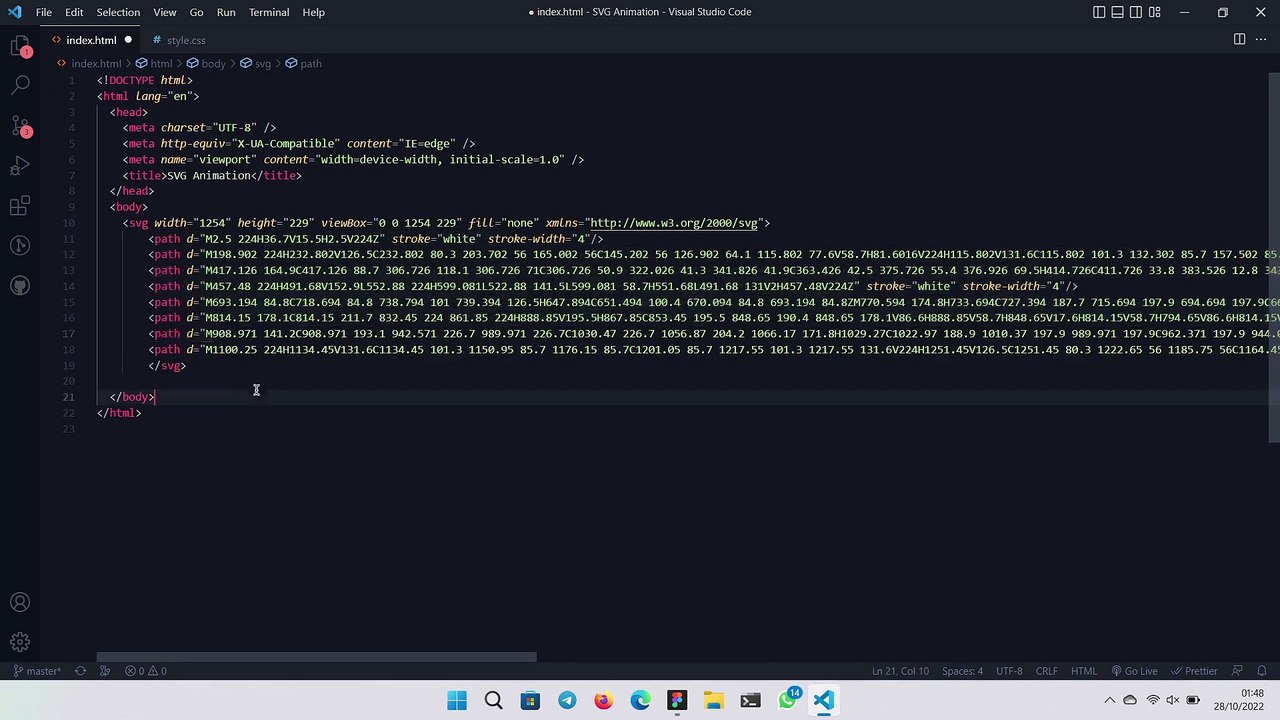Viewport: 1280px width, 720px height.
Task: Open the Edit menu
Action: pyautogui.click(x=74, y=12)
